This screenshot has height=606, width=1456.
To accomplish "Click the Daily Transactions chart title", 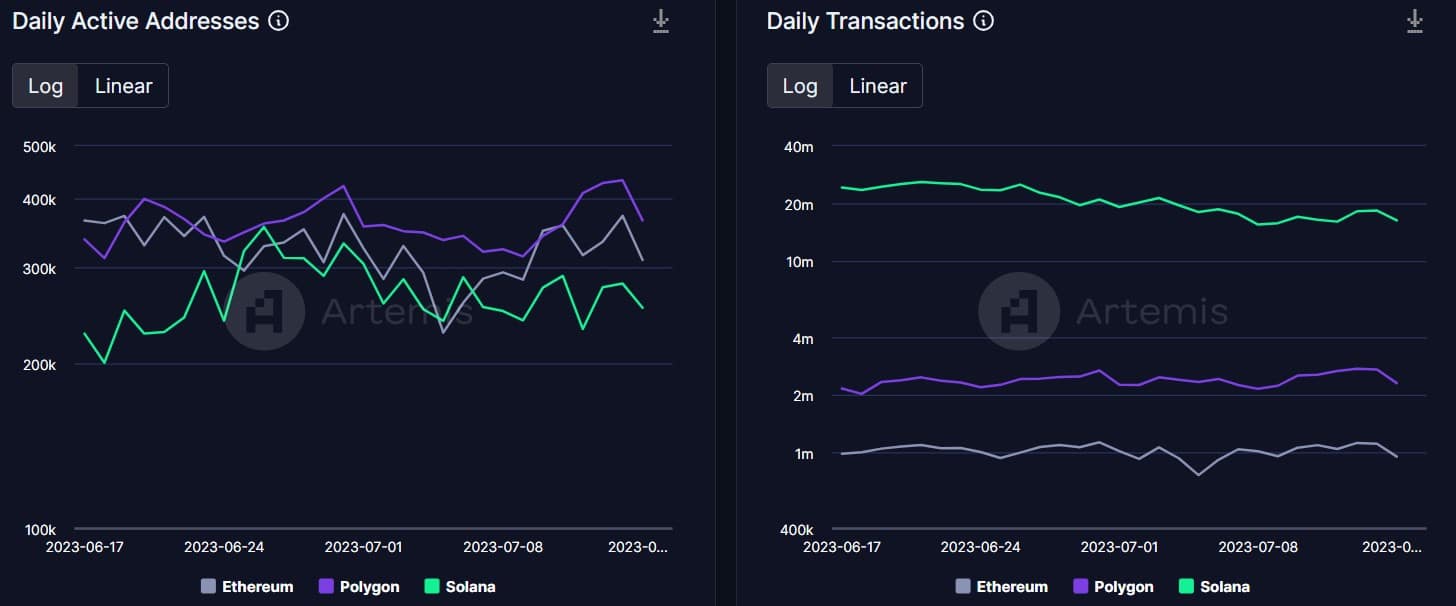I will pos(865,21).
